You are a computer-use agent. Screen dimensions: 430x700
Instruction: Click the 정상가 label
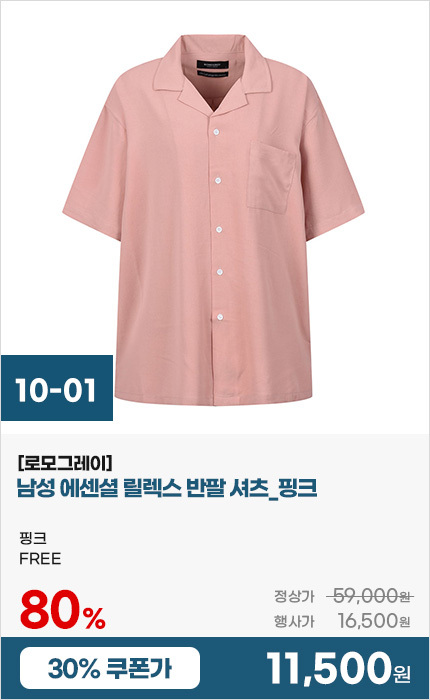click(294, 596)
